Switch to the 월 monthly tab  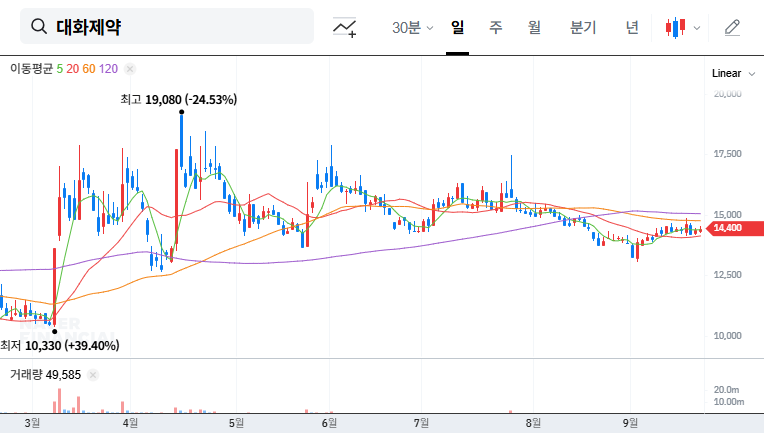(535, 27)
